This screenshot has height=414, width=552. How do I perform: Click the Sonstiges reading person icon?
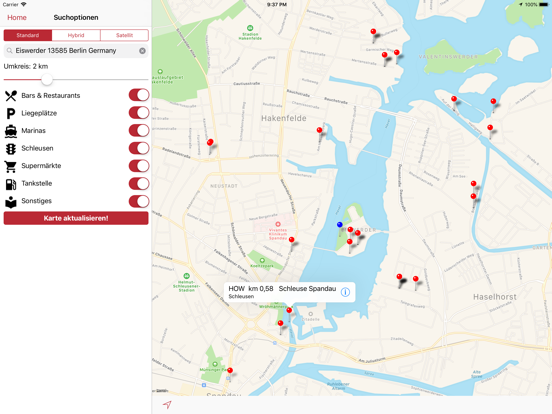pyautogui.click(x=11, y=202)
